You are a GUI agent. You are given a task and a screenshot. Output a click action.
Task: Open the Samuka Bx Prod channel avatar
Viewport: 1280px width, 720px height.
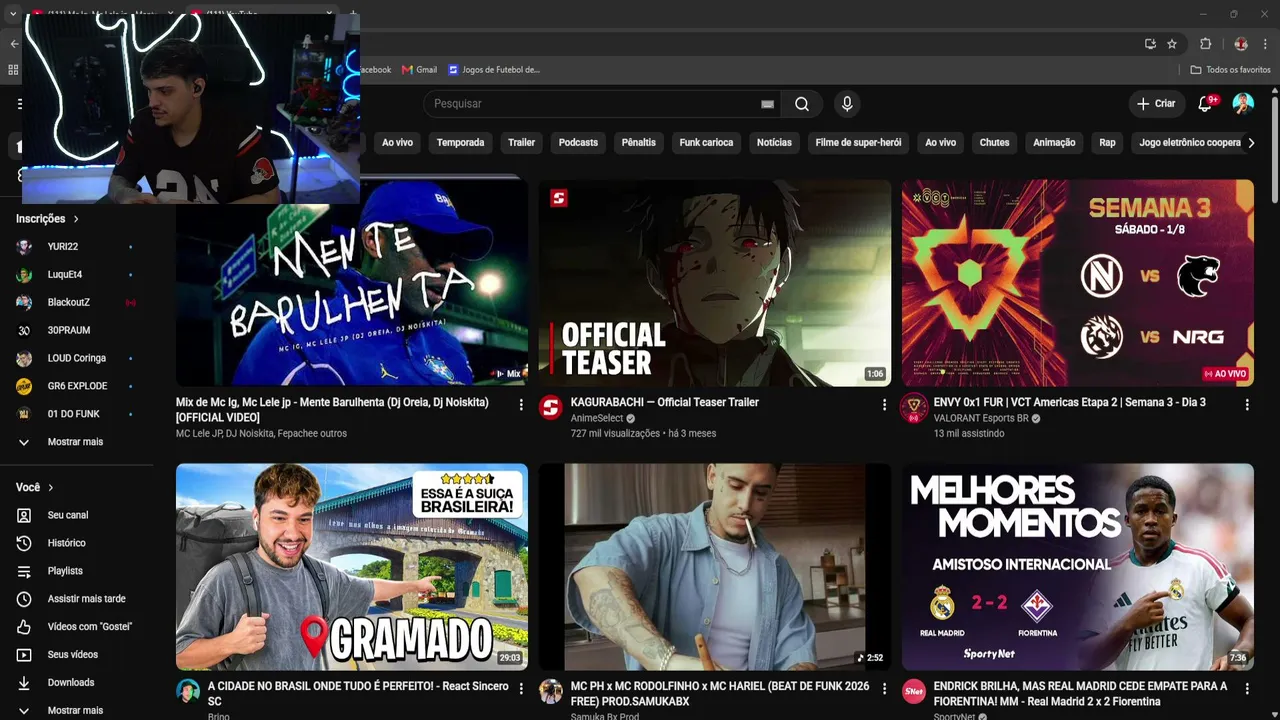551,691
